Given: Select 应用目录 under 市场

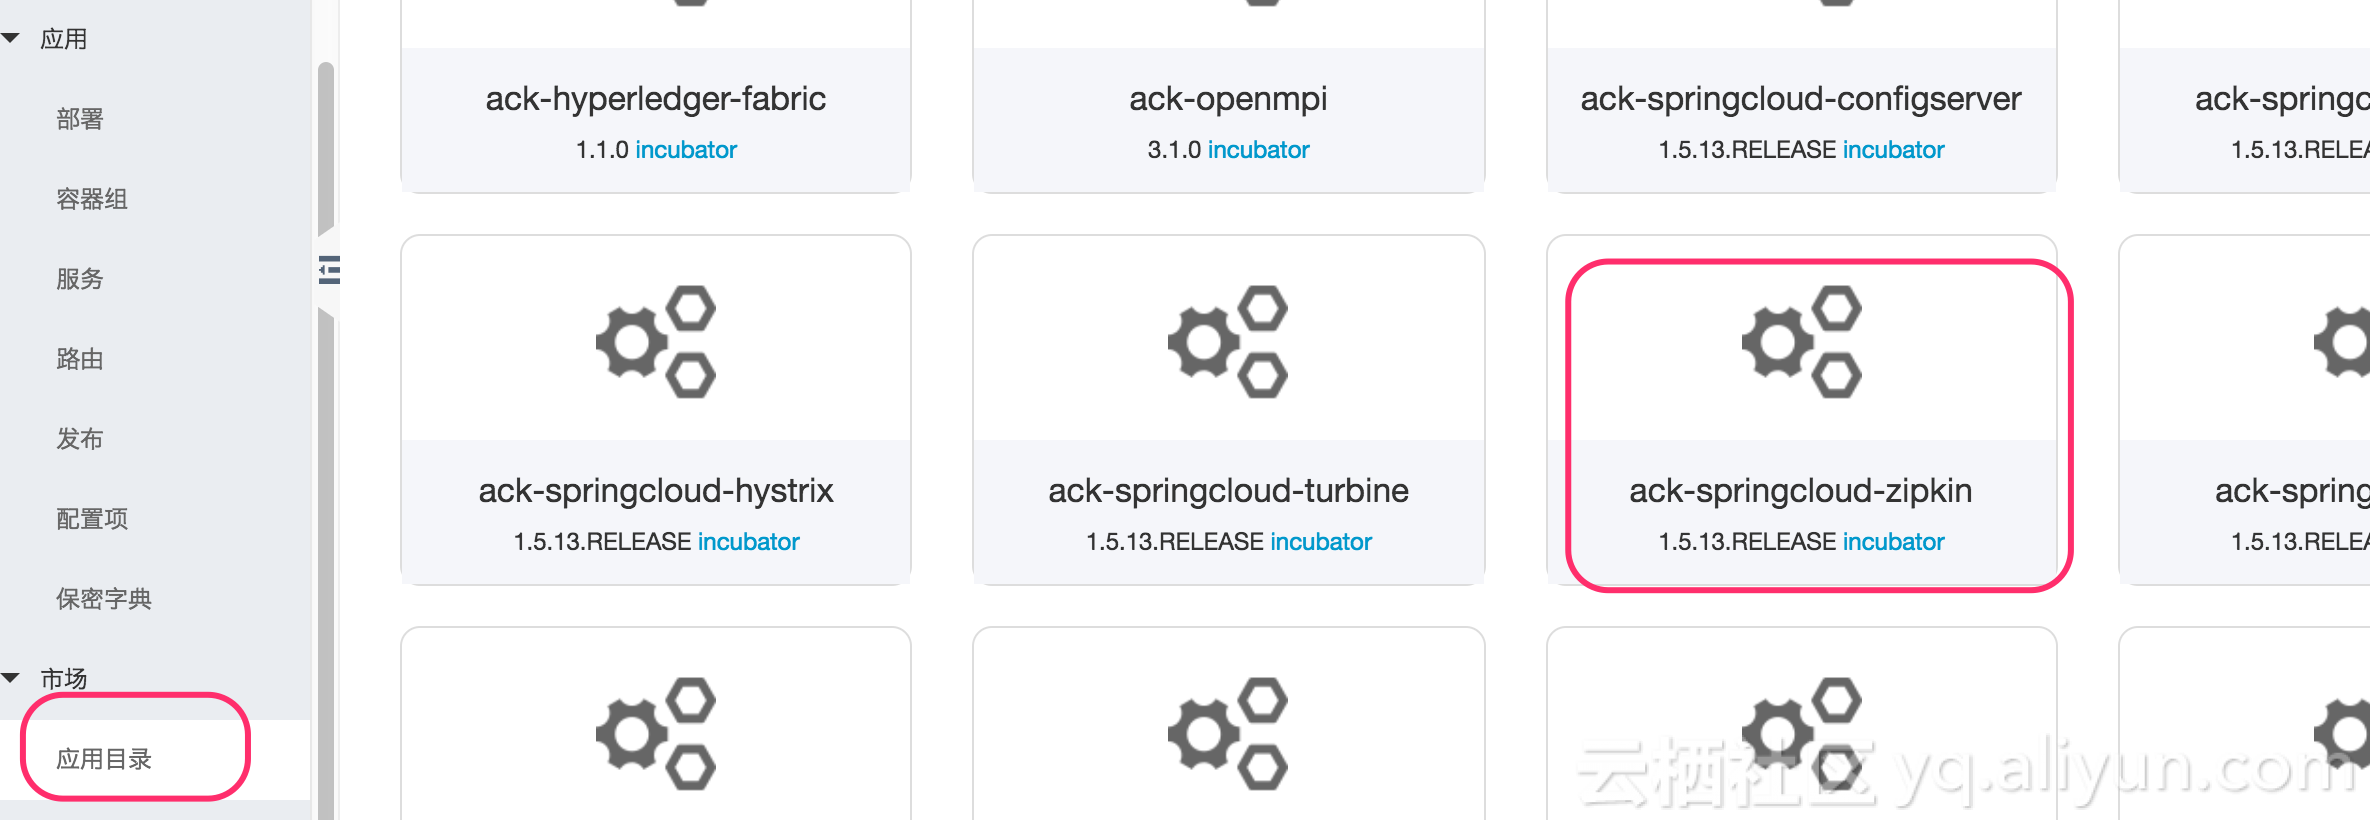Looking at the screenshot, I should [104, 759].
